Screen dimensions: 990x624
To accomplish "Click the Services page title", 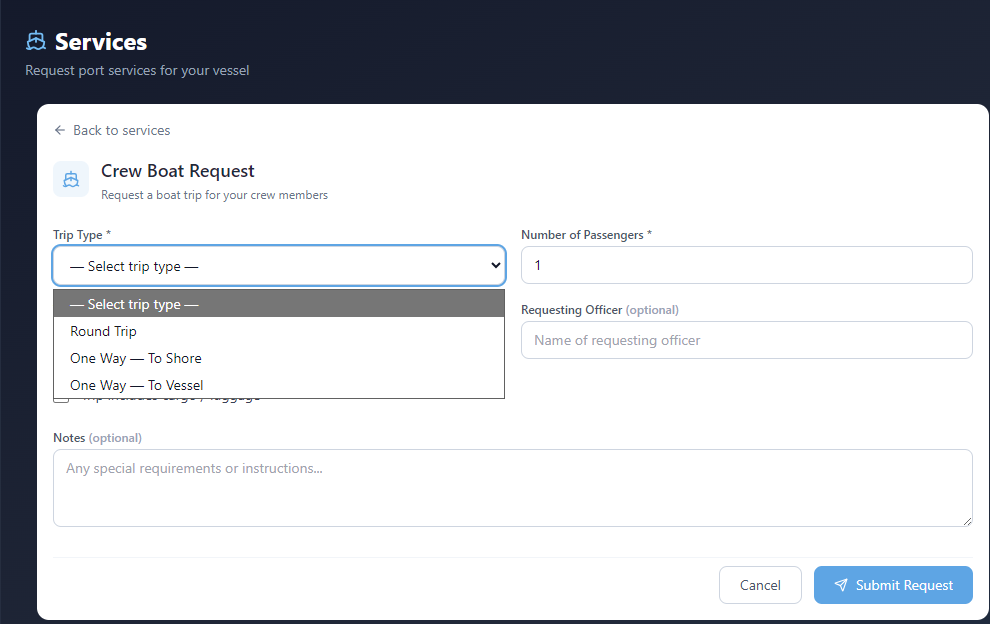I will pyautogui.click(x=101, y=42).
